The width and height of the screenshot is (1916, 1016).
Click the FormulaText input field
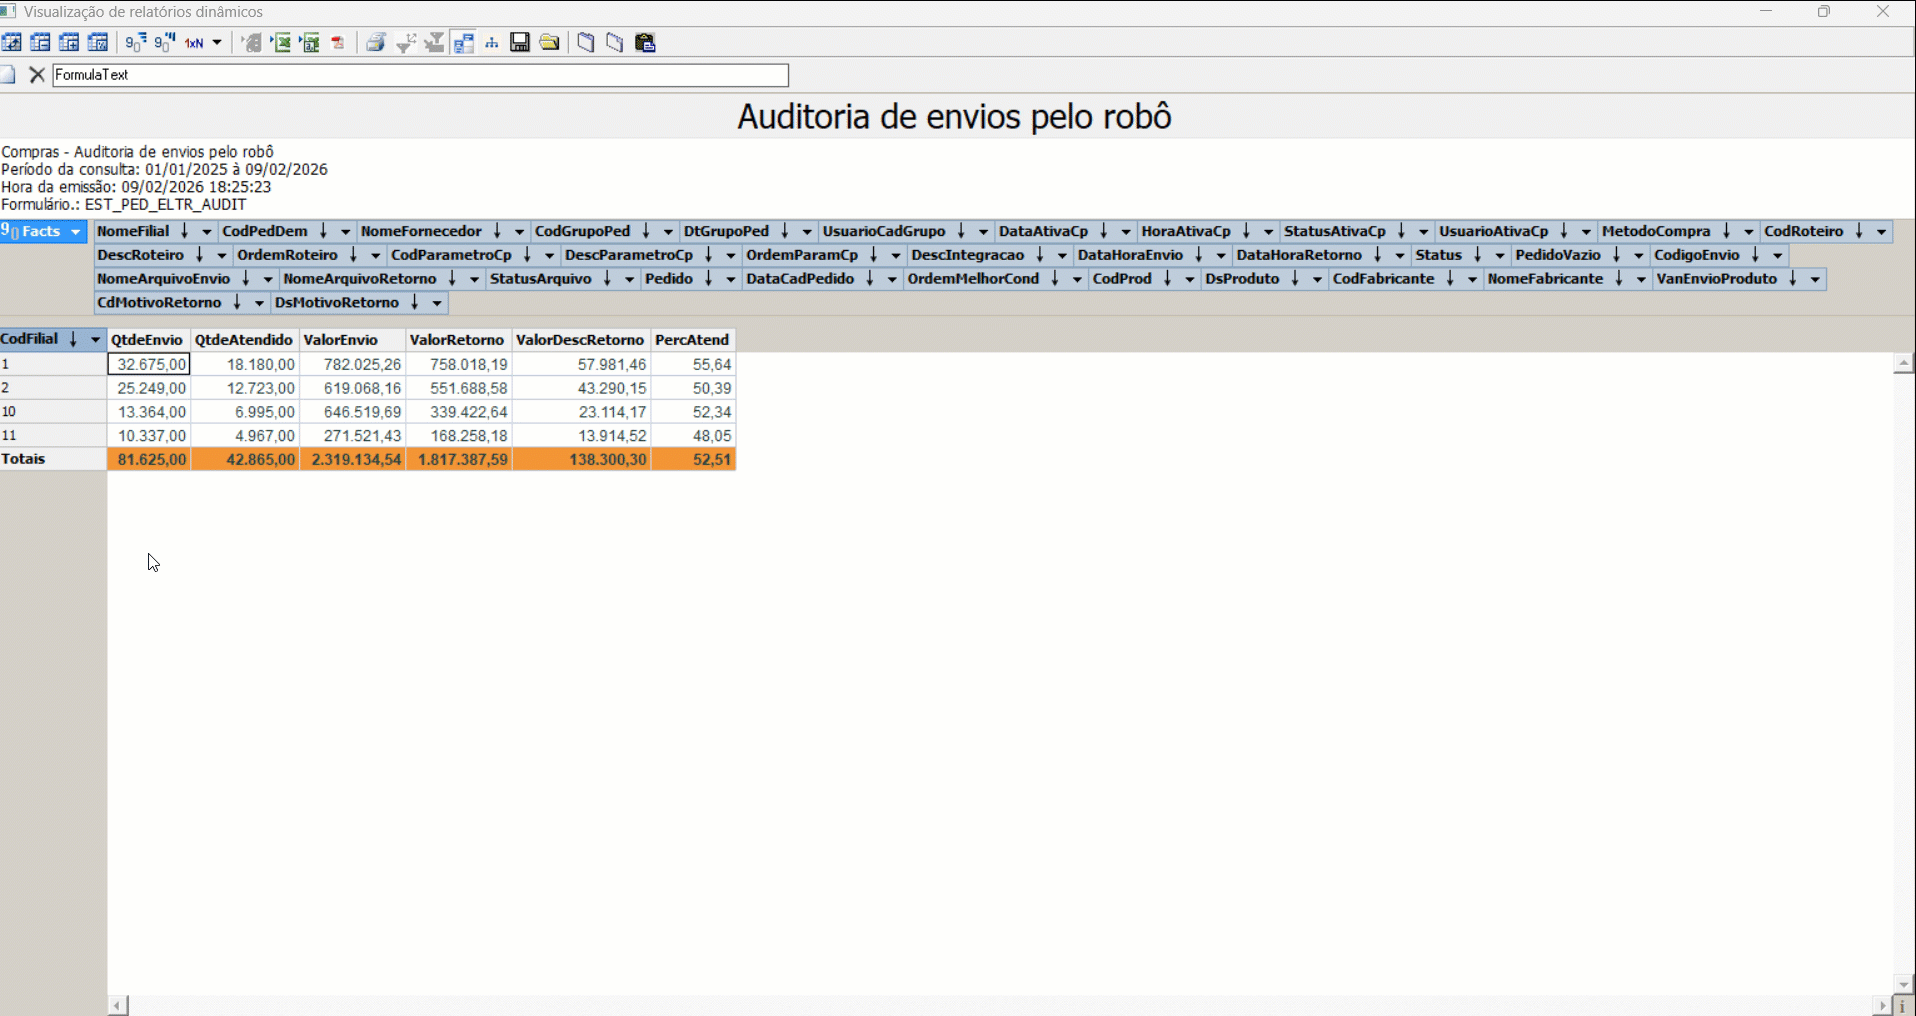click(x=420, y=75)
